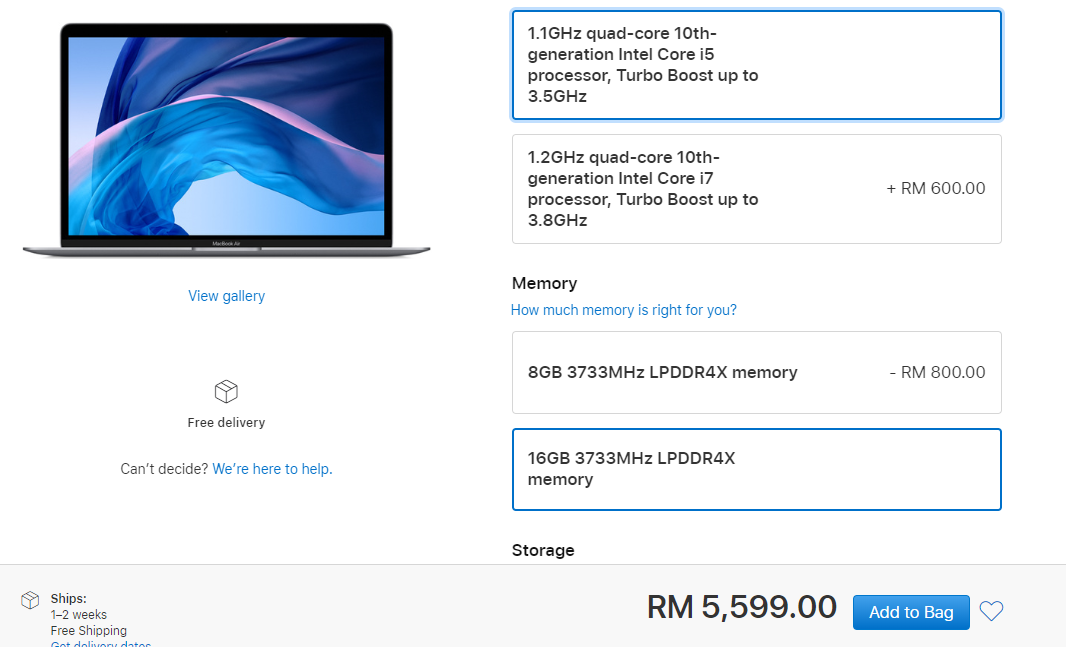Click the + RM 600.00 upgrade price
Image resolution: width=1066 pixels, height=647 pixels.
tap(935, 188)
